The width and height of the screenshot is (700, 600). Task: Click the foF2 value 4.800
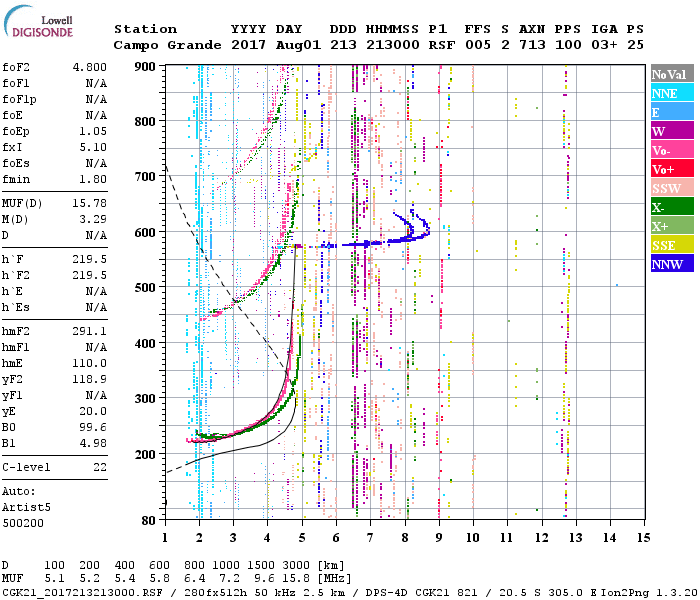(90, 67)
